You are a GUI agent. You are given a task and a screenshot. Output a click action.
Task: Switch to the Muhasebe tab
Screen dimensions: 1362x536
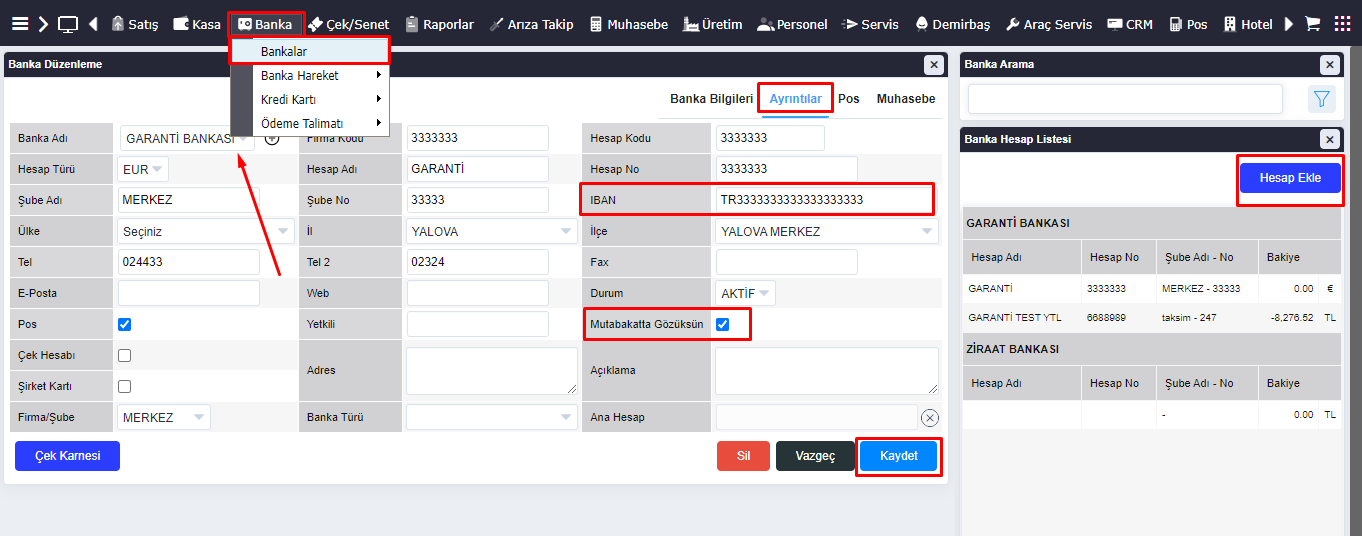pyautogui.click(x=905, y=99)
